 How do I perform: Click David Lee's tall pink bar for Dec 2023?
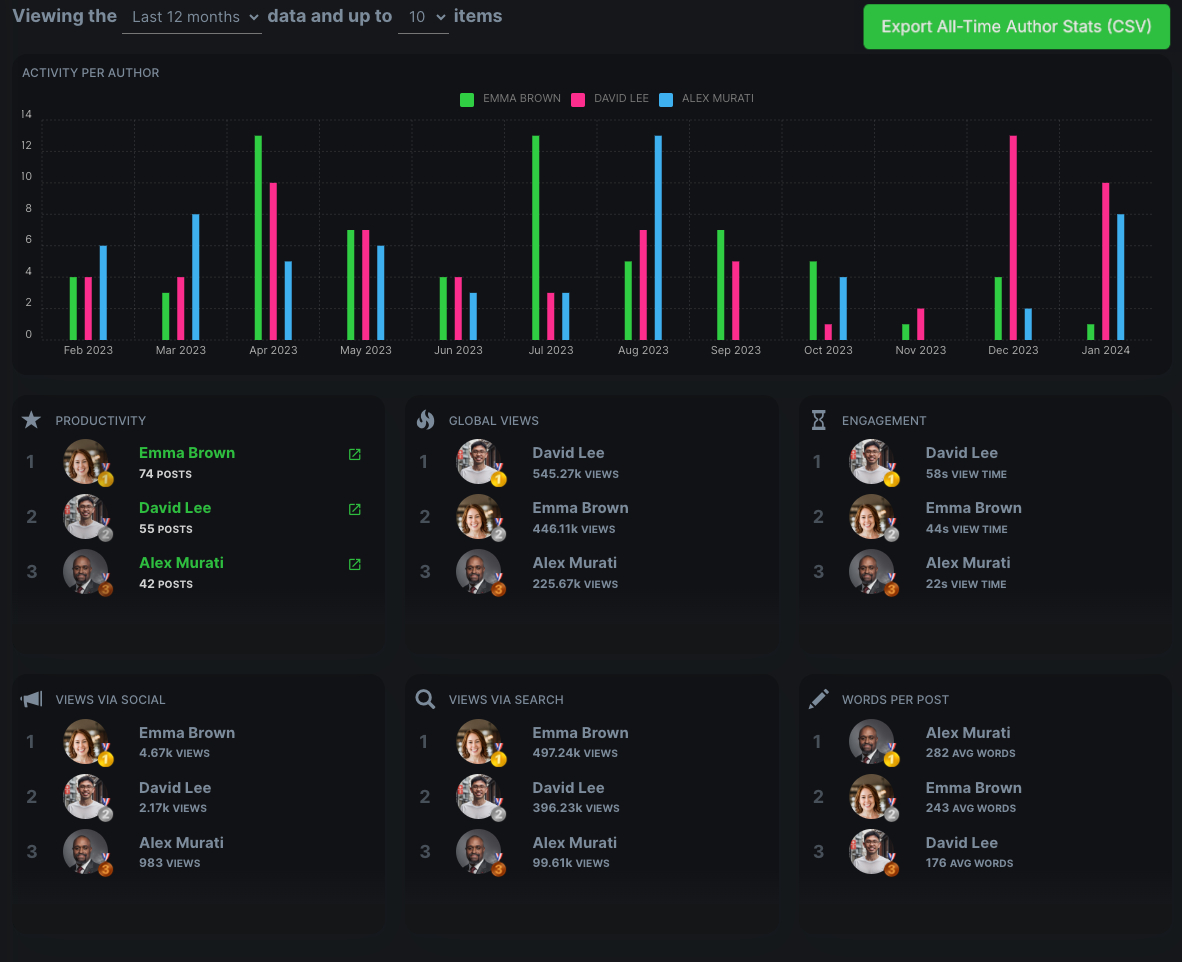[x=1012, y=240]
